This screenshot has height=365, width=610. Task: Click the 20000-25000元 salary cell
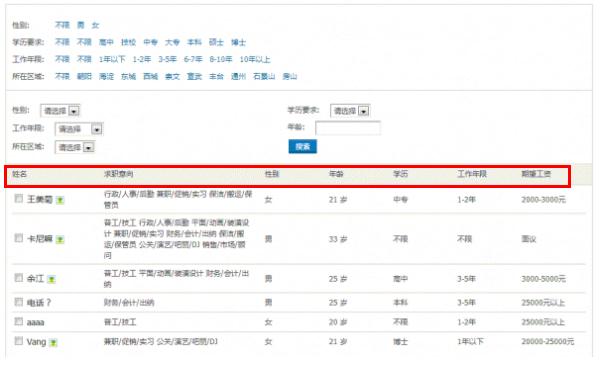(x=548, y=342)
